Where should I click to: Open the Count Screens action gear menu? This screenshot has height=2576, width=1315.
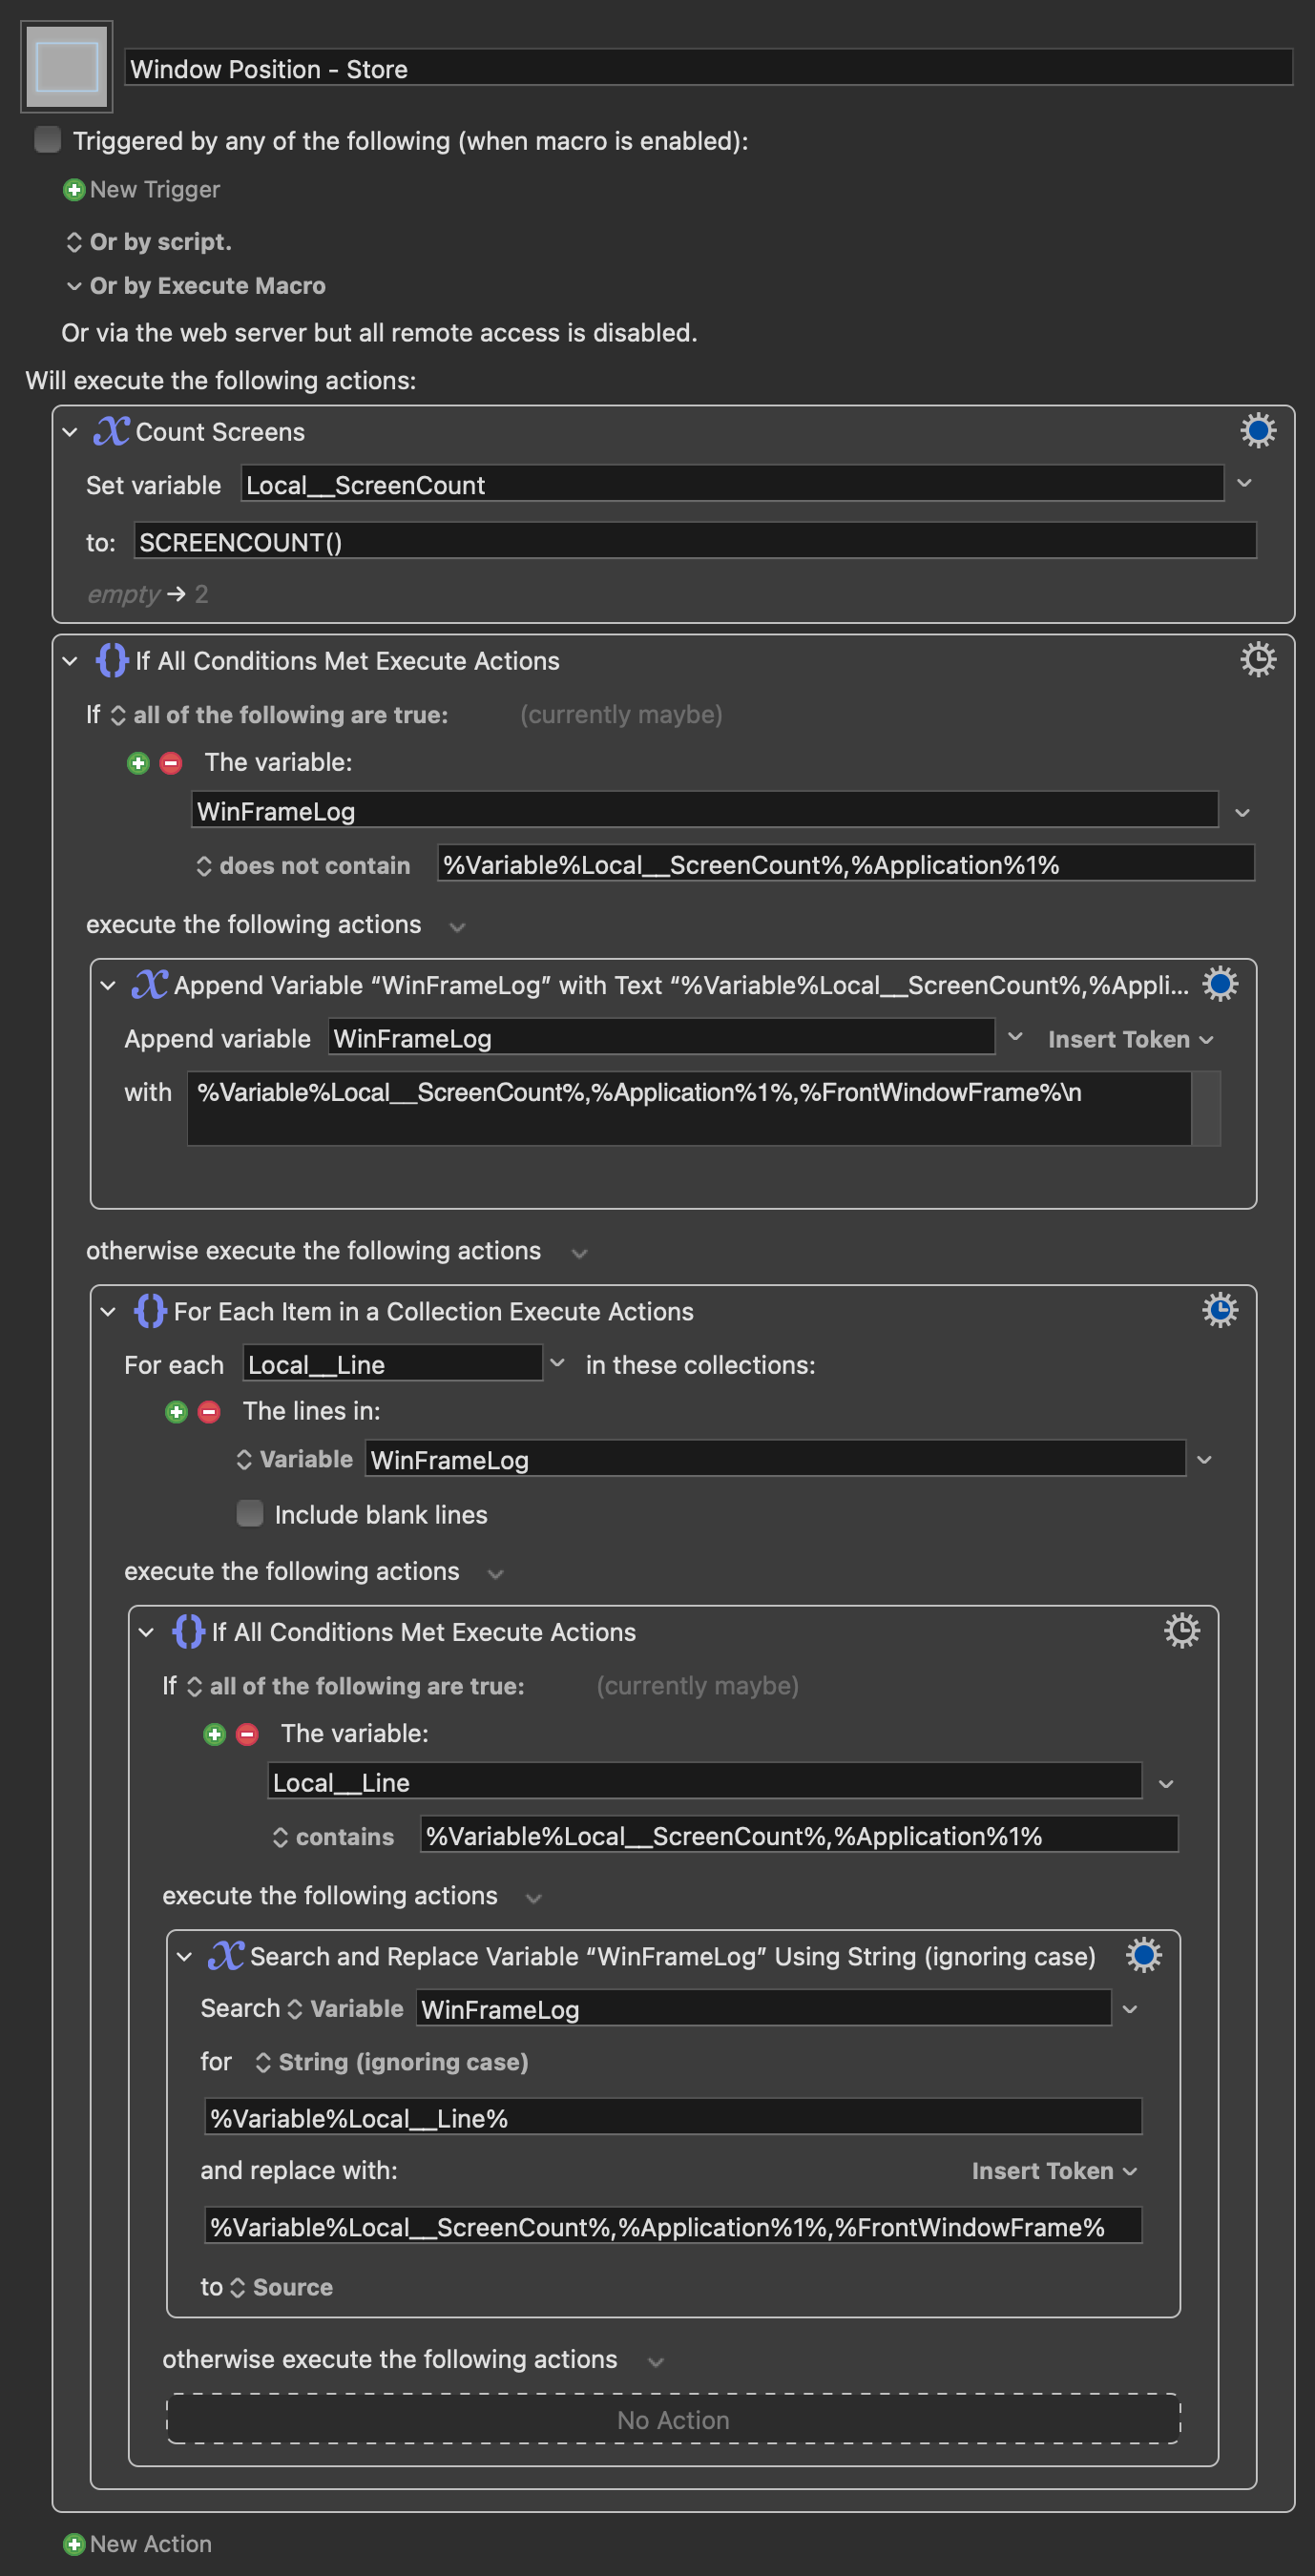tap(1258, 431)
